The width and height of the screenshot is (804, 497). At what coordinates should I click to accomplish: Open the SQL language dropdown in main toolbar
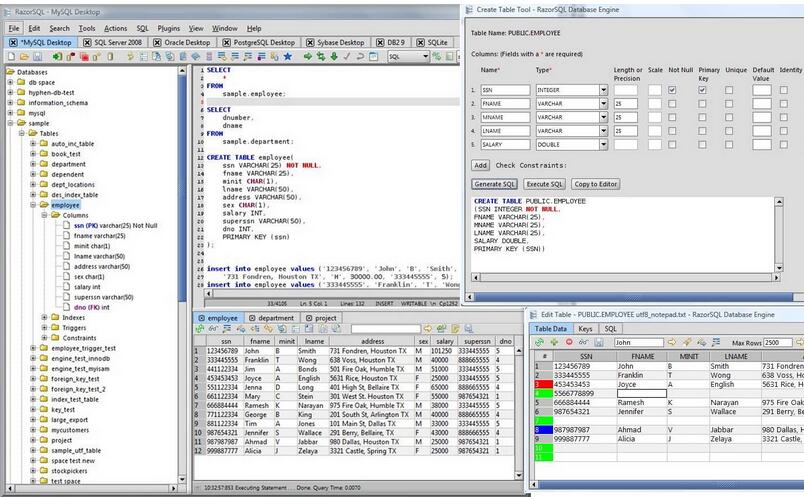pyautogui.click(x=426, y=56)
